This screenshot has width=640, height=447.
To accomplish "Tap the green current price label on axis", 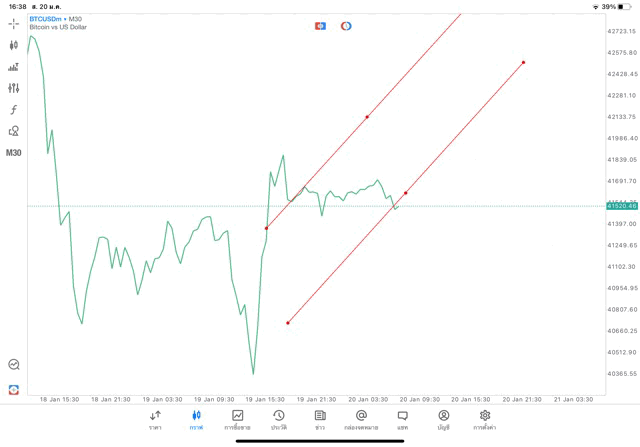I will coord(620,206).
